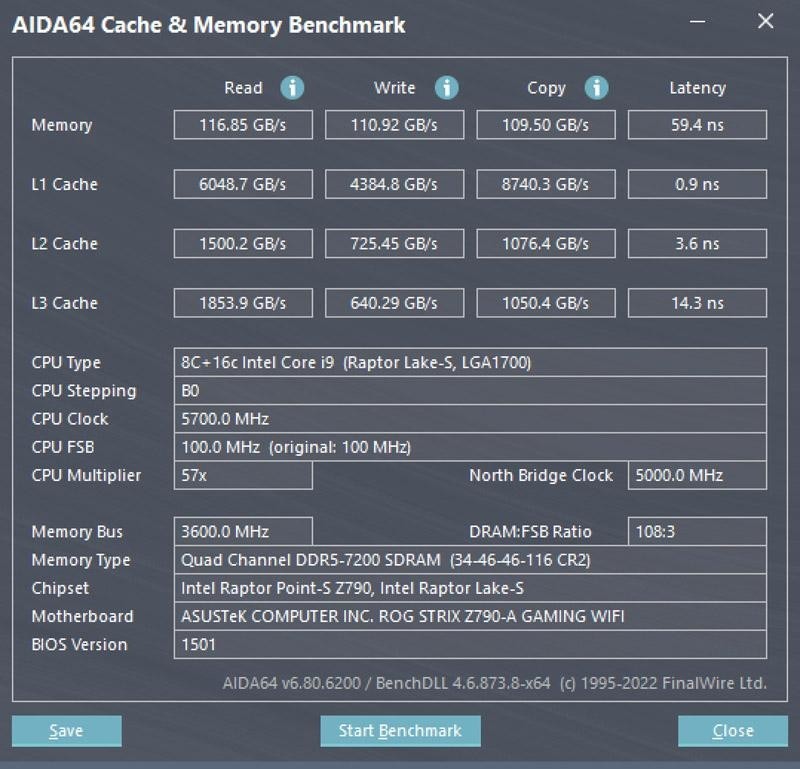
Task: Select the Memory Read speed result field
Action: 243,125
